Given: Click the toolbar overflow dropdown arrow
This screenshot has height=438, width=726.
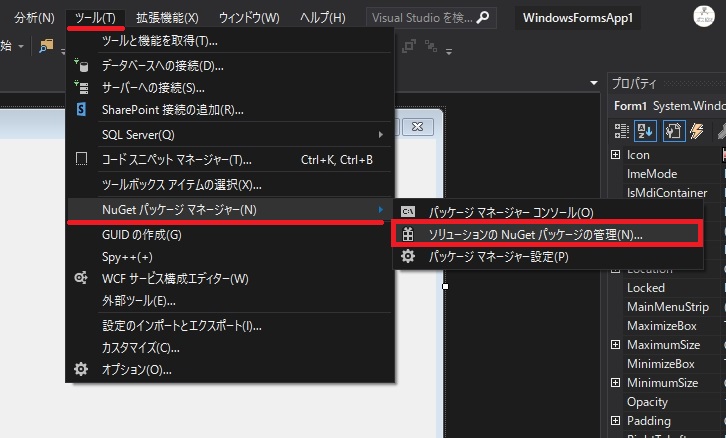Looking at the screenshot, I should click(449, 51).
